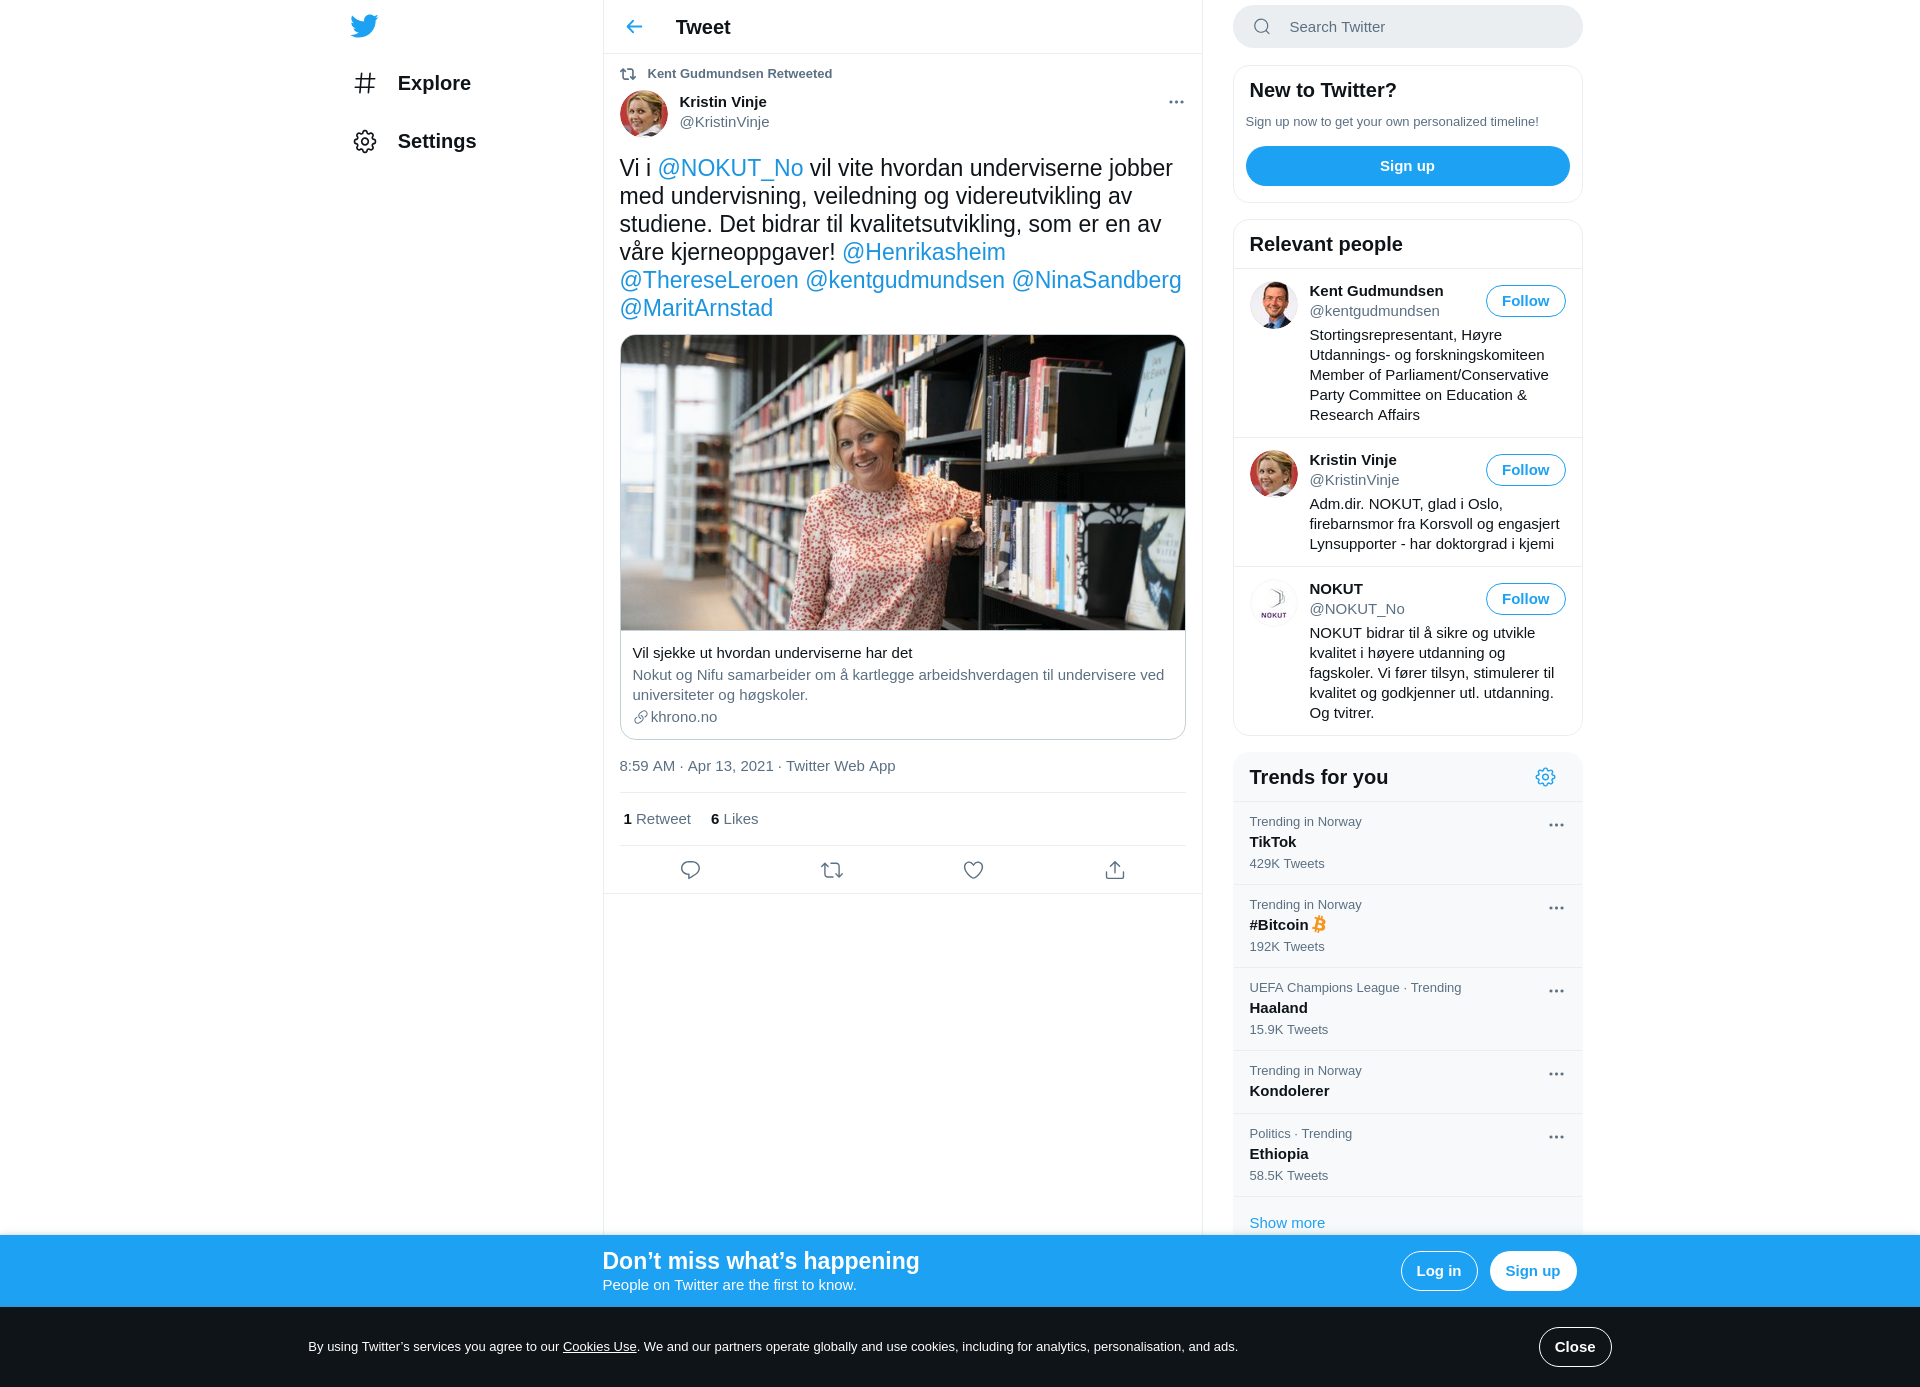Click the reply speech bubble icon
1920x1387 pixels.
690,870
